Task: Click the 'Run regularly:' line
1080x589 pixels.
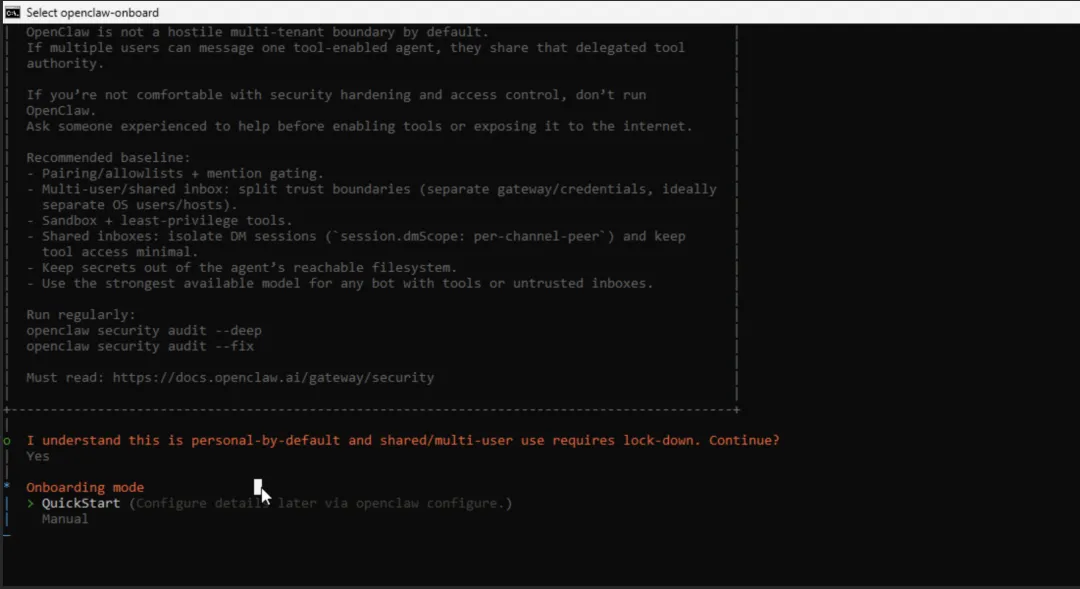Action: [81, 314]
